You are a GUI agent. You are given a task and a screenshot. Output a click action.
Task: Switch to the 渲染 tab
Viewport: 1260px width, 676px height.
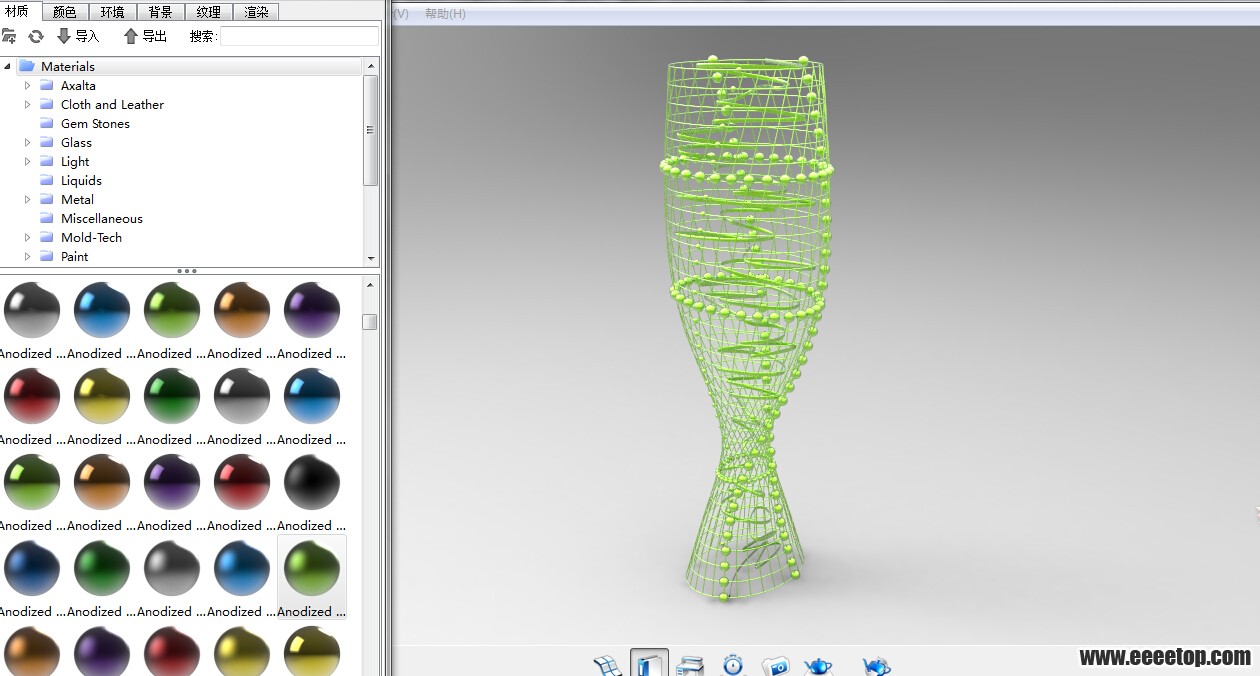click(256, 12)
